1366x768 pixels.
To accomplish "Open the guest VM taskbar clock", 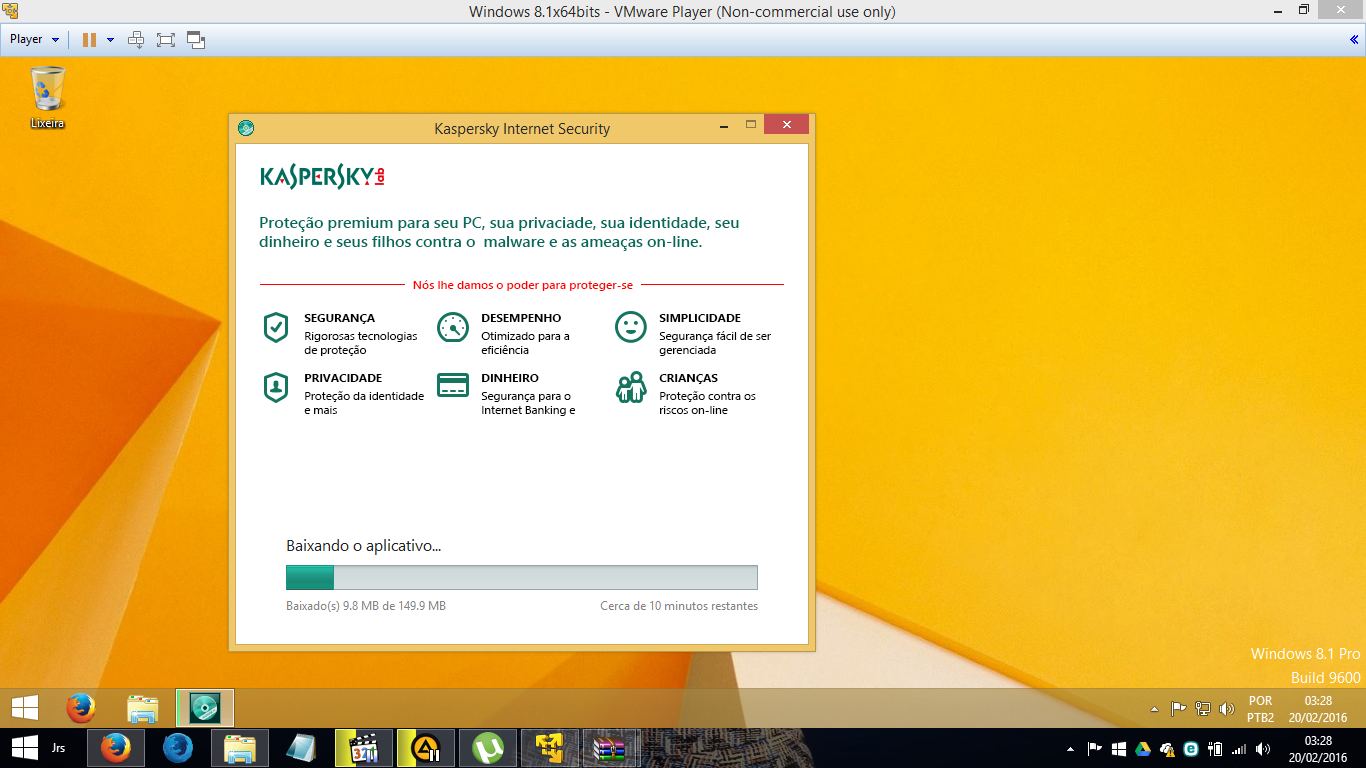I will 1318,709.
